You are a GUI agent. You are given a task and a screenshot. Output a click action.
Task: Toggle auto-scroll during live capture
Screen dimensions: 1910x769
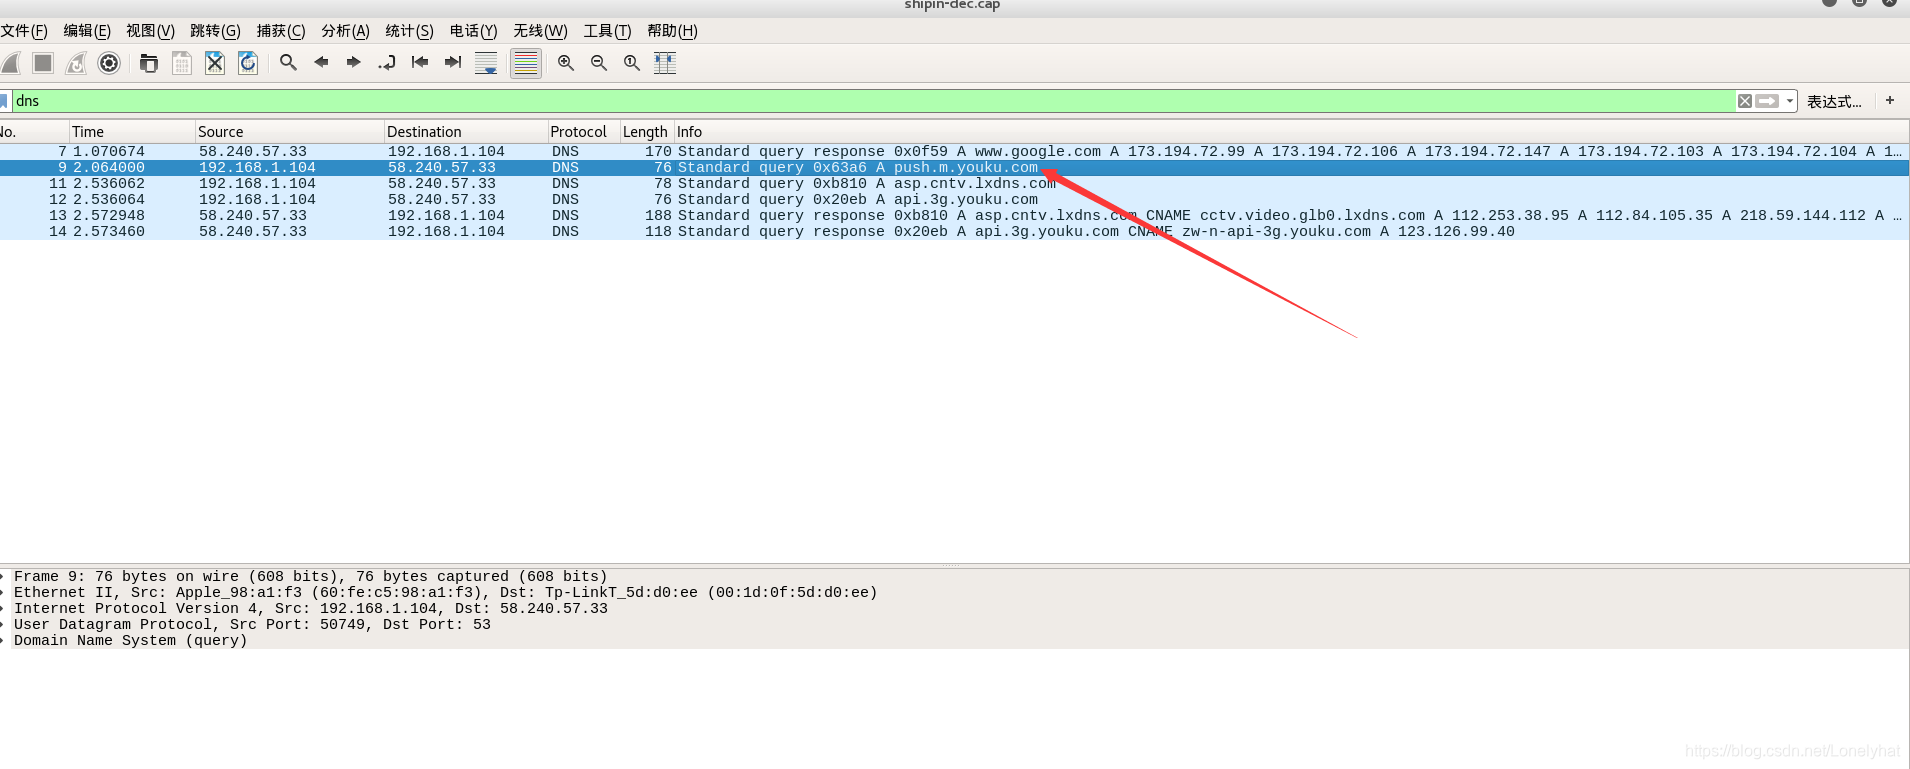point(486,63)
